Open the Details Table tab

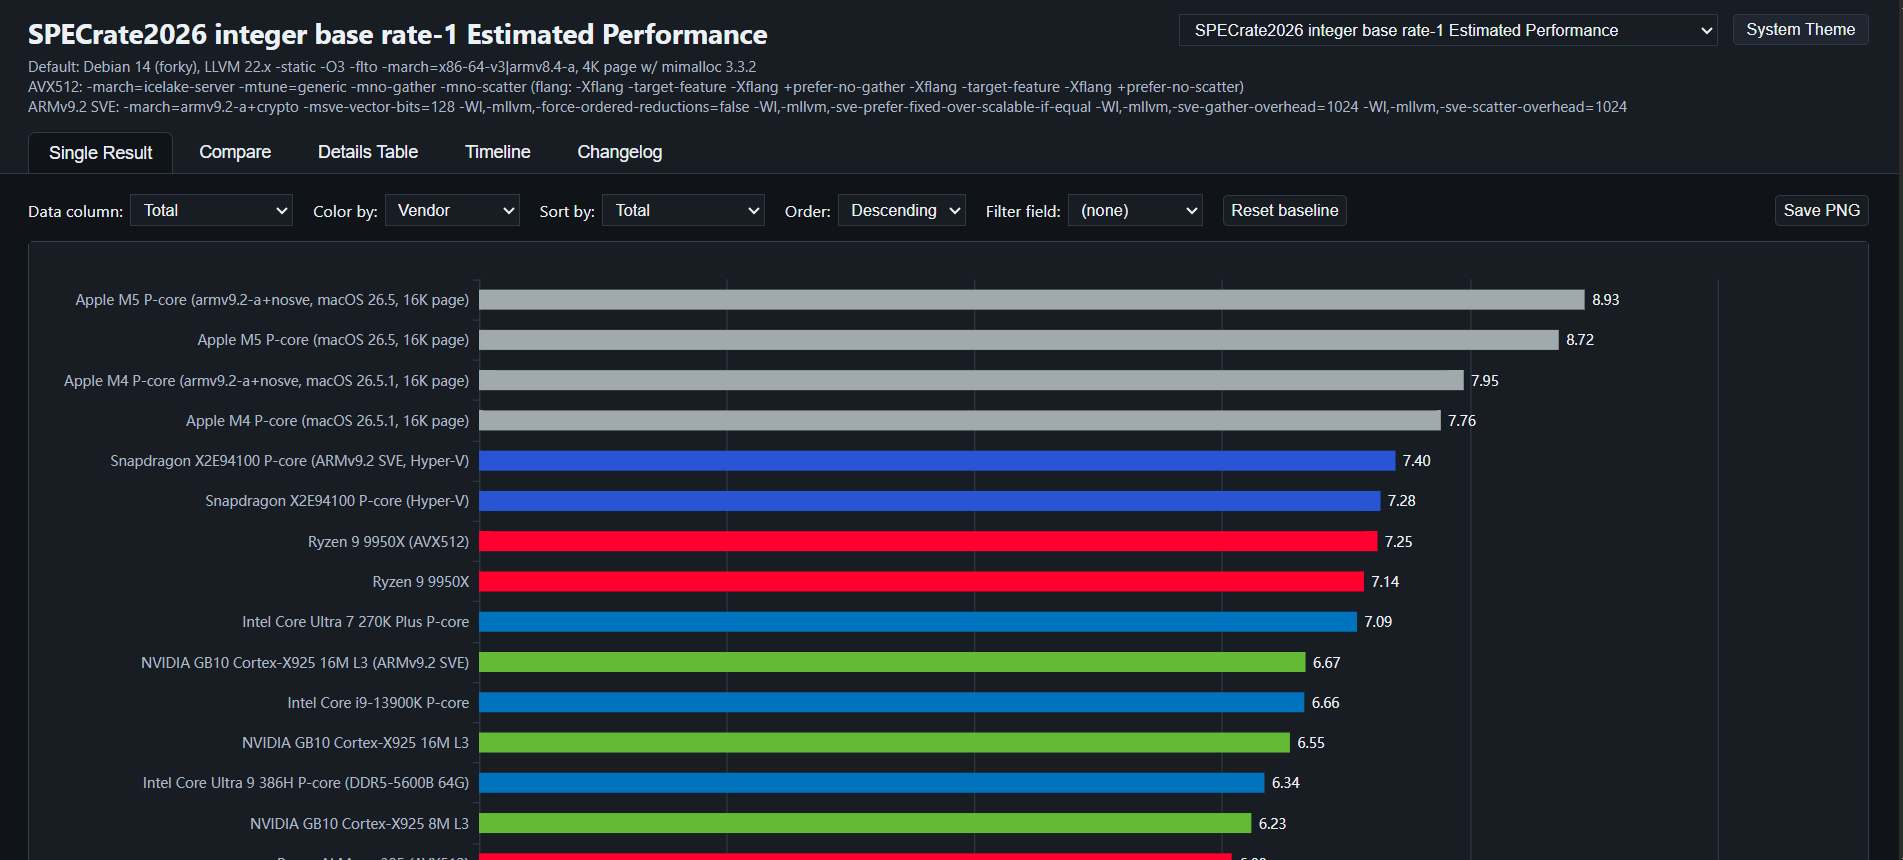(x=368, y=152)
